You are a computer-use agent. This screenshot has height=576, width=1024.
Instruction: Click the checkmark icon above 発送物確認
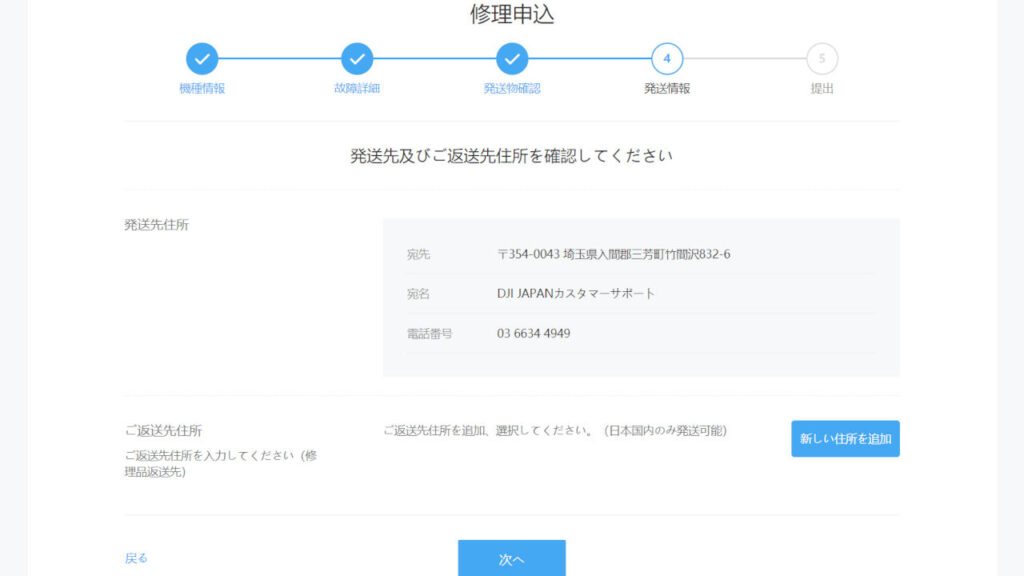tap(512, 59)
